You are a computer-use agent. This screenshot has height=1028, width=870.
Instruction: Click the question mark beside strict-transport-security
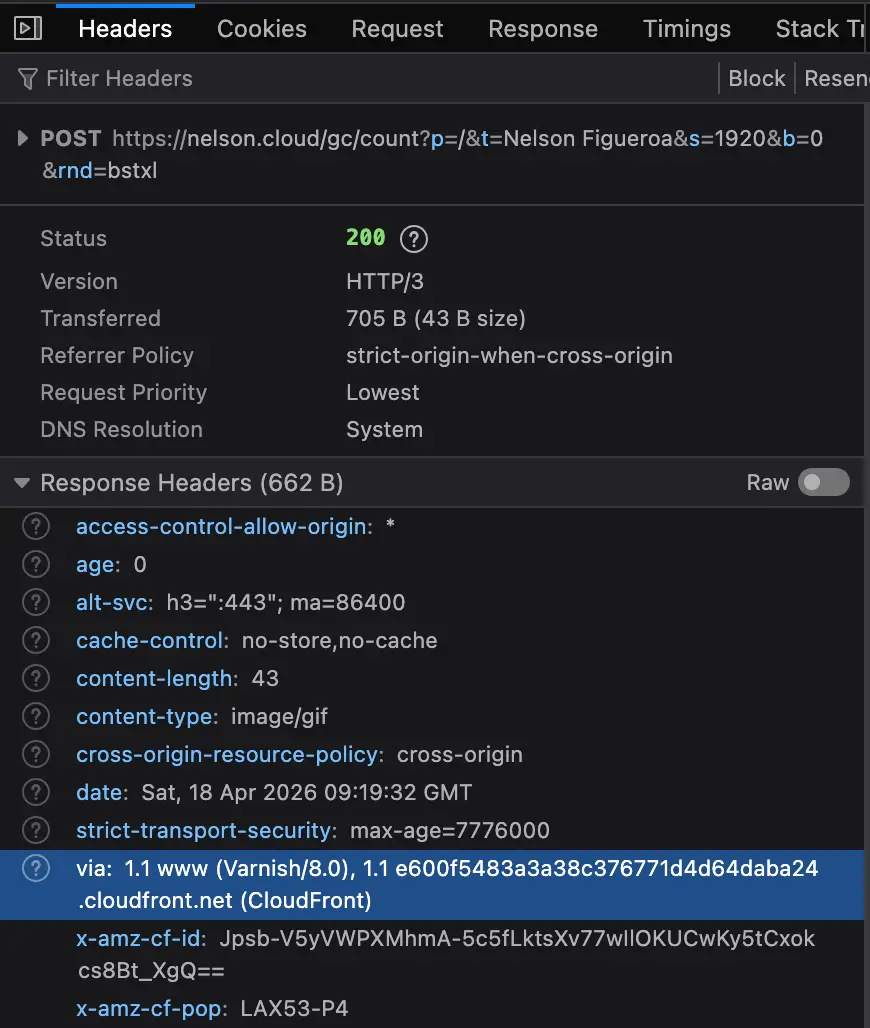point(35,830)
